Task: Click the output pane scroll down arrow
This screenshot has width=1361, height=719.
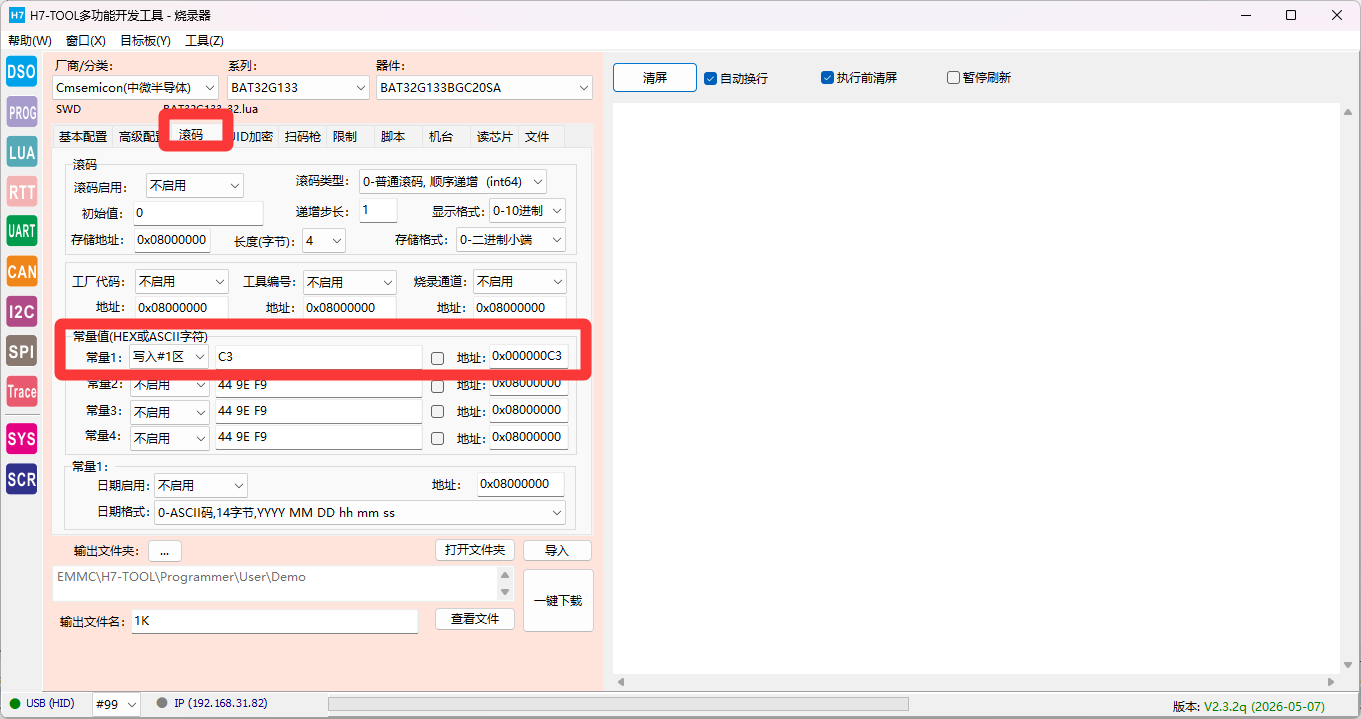Action: [1350, 665]
